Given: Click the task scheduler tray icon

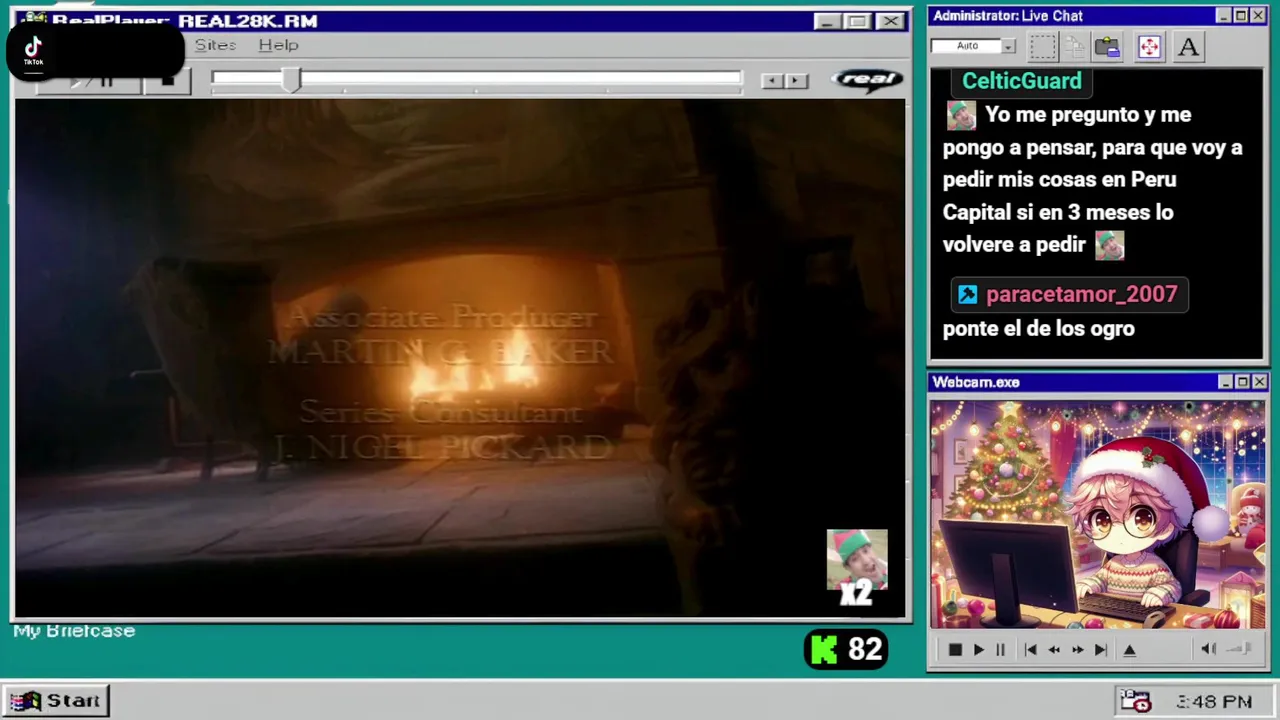Looking at the screenshot, I should [1135, 701].
